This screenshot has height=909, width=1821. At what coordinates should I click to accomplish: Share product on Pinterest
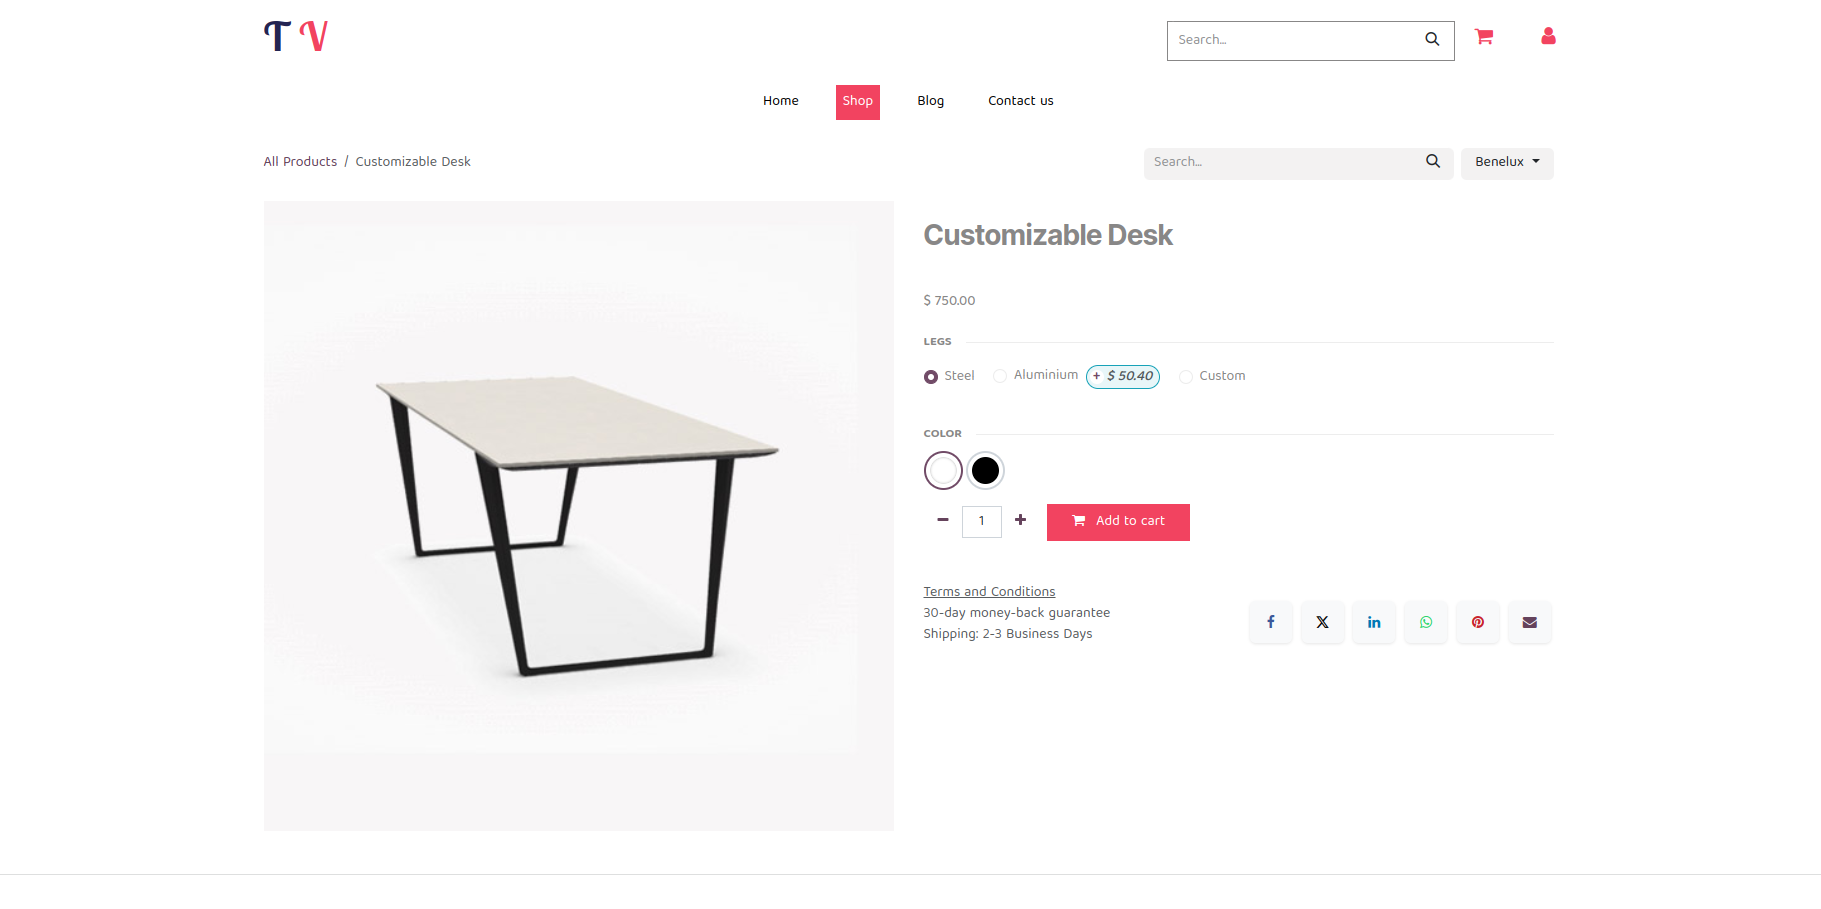[1478, 622]
